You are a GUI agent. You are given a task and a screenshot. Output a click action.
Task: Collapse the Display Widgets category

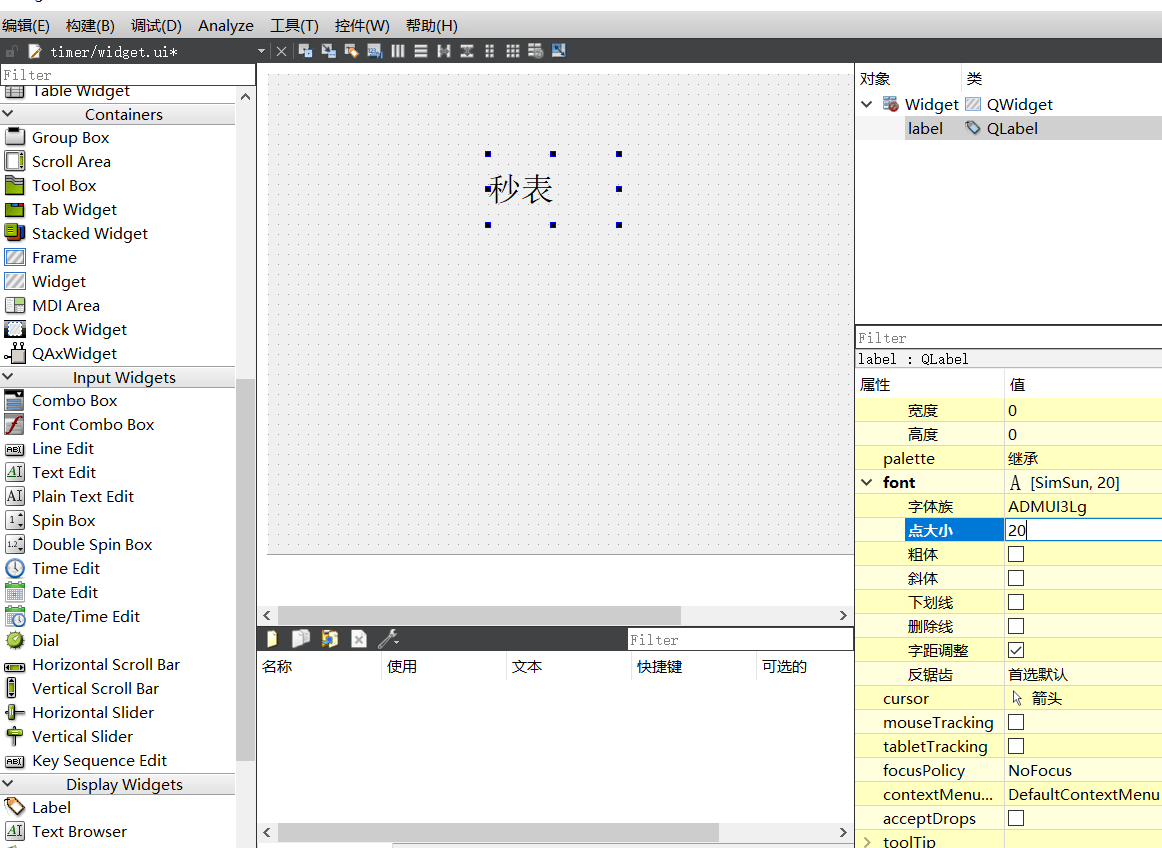pos(8,784)
